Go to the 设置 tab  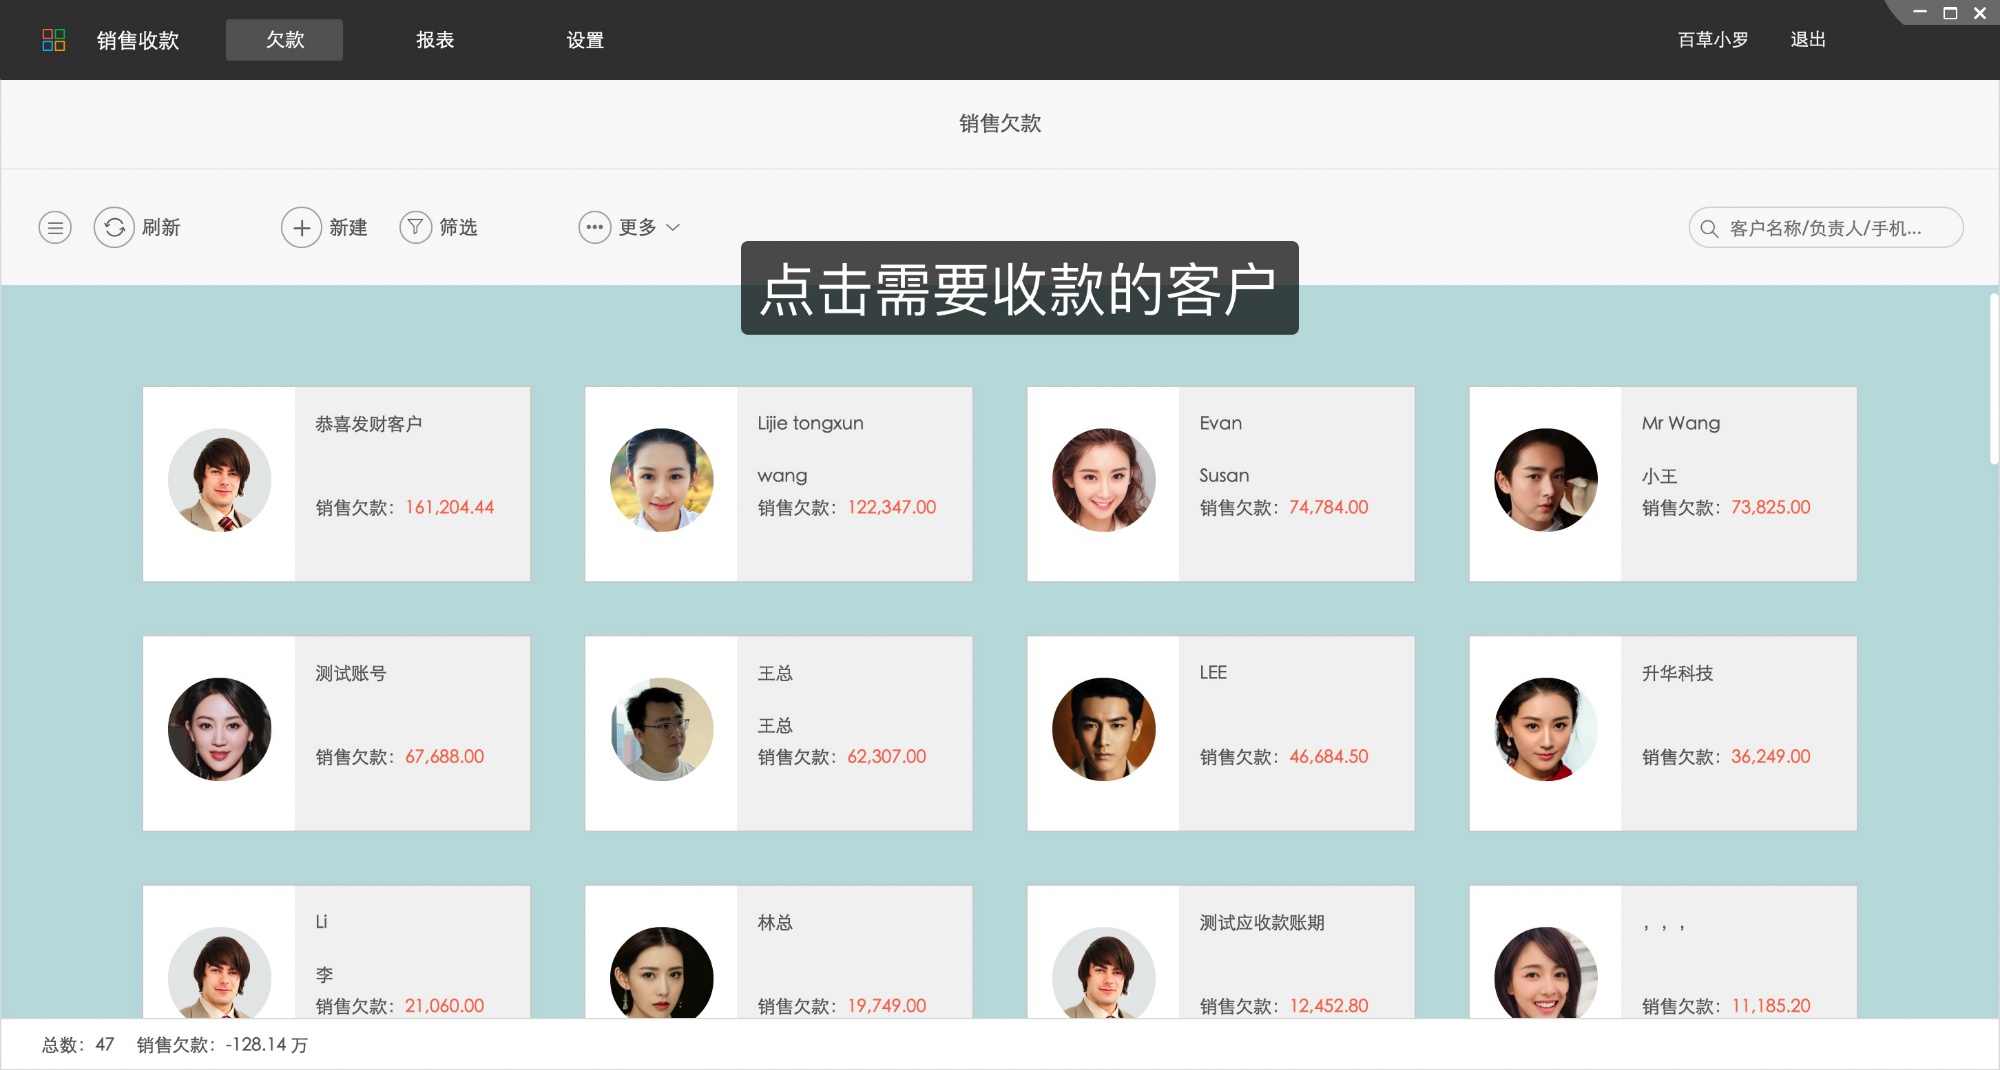coord(584,39)
